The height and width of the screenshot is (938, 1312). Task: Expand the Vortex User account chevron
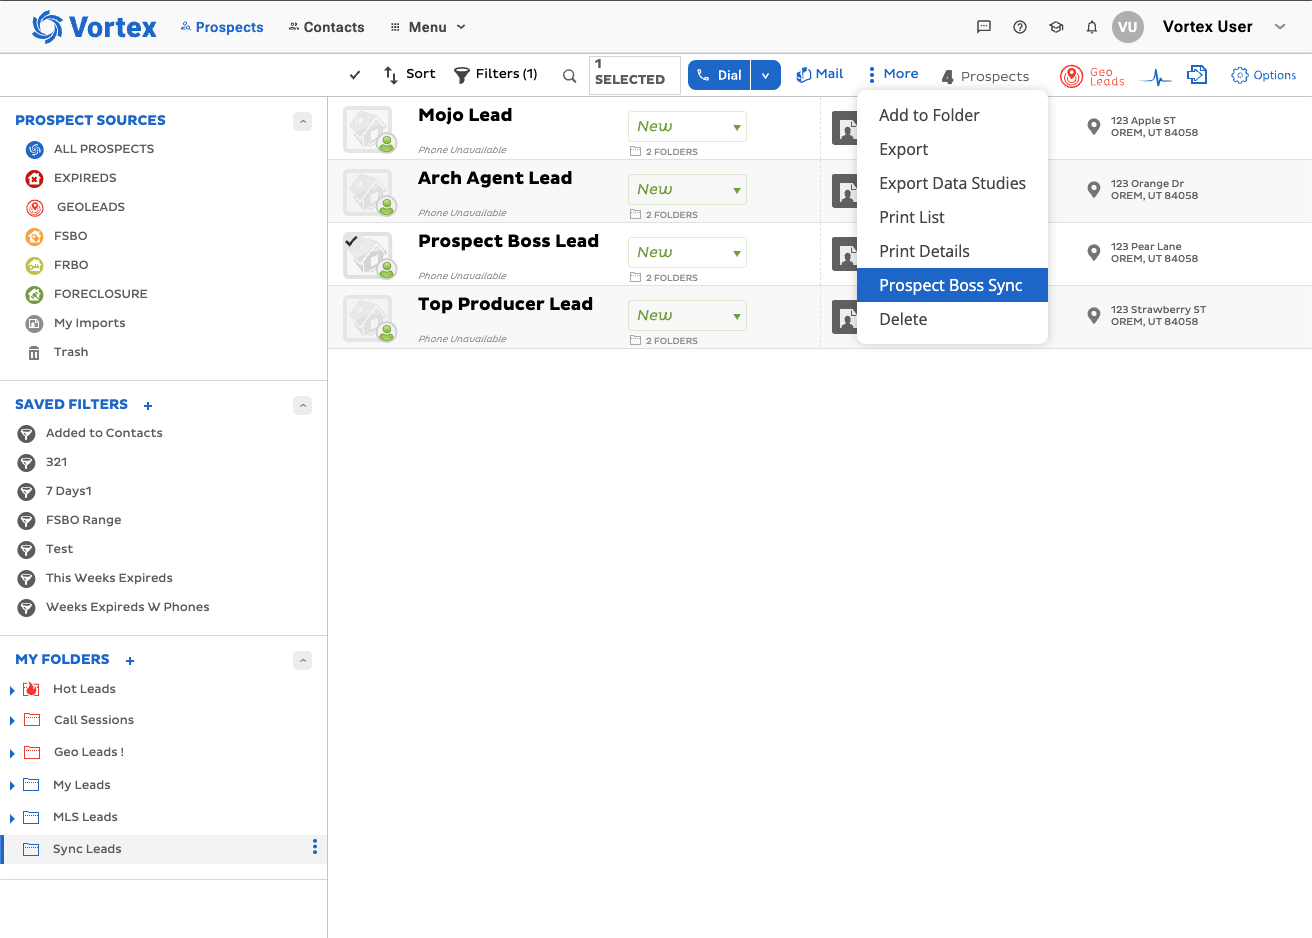(x=1280, y=27)
